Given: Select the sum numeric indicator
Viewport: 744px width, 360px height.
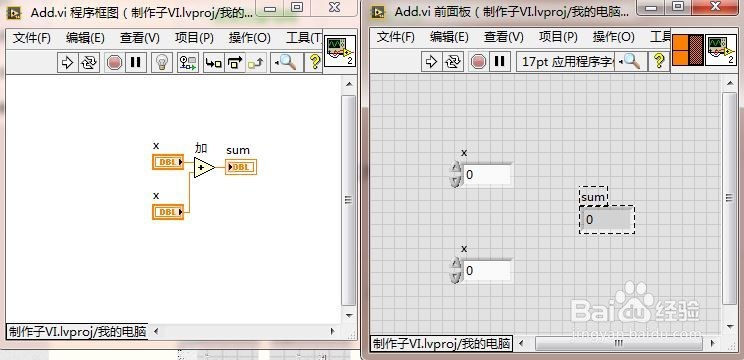Looking at the screenshot, I should coord(607,220).
